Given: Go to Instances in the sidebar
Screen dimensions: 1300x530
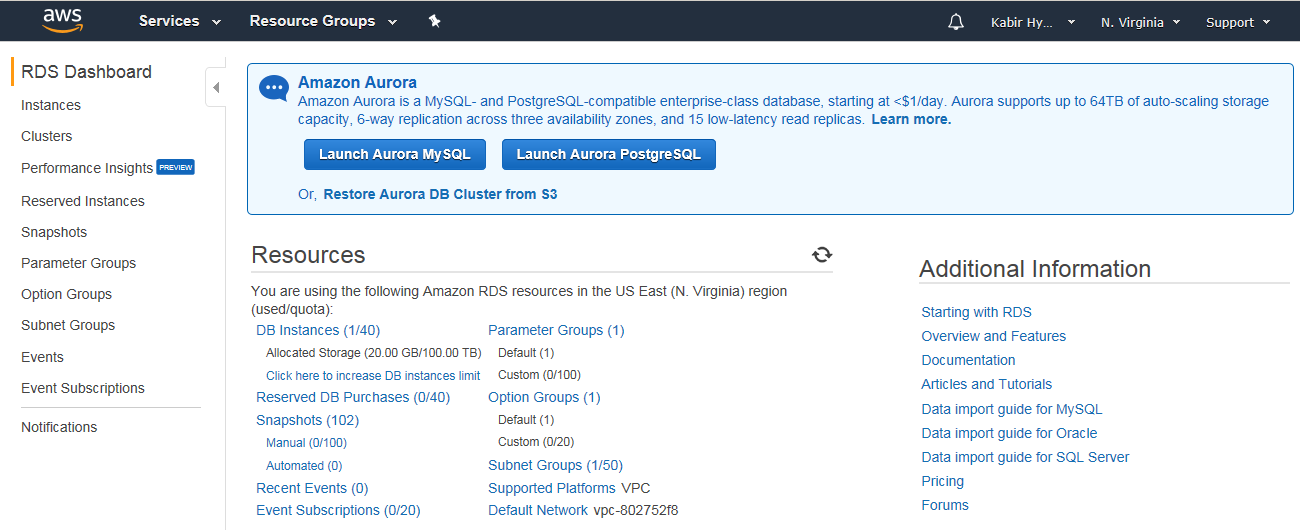Looking at the screenshot, I should pos(51,105).
